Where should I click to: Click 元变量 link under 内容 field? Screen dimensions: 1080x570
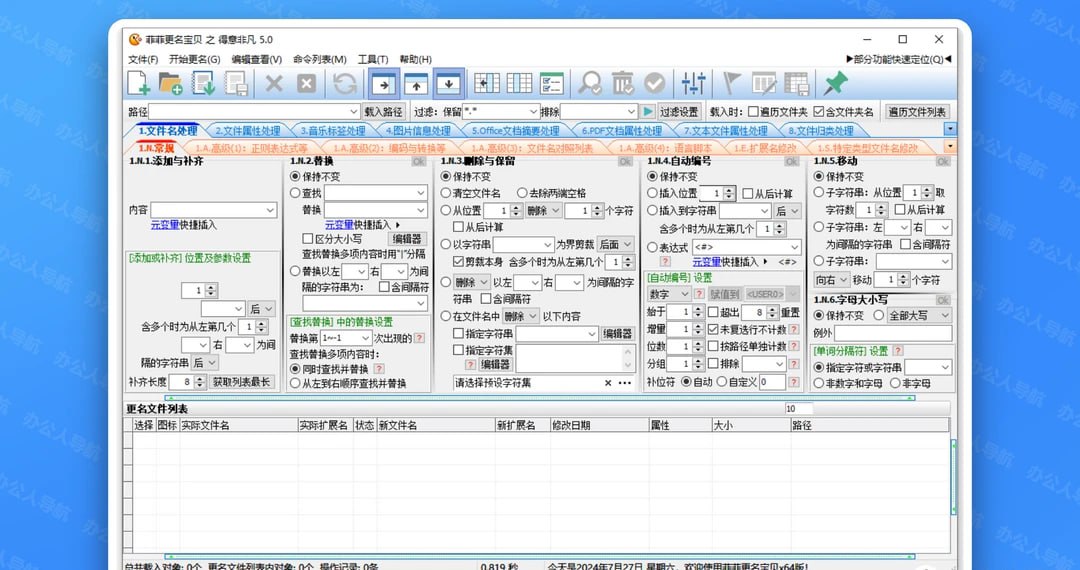pos(165,225)
